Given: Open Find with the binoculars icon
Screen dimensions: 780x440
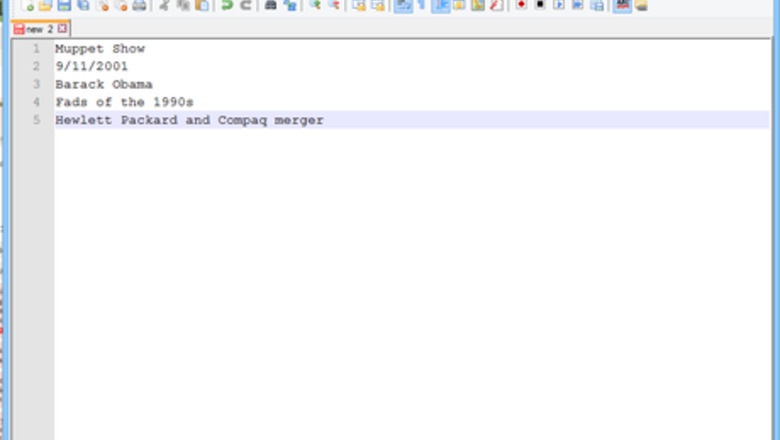Looking at the screenshot, I should coord(270,5).
